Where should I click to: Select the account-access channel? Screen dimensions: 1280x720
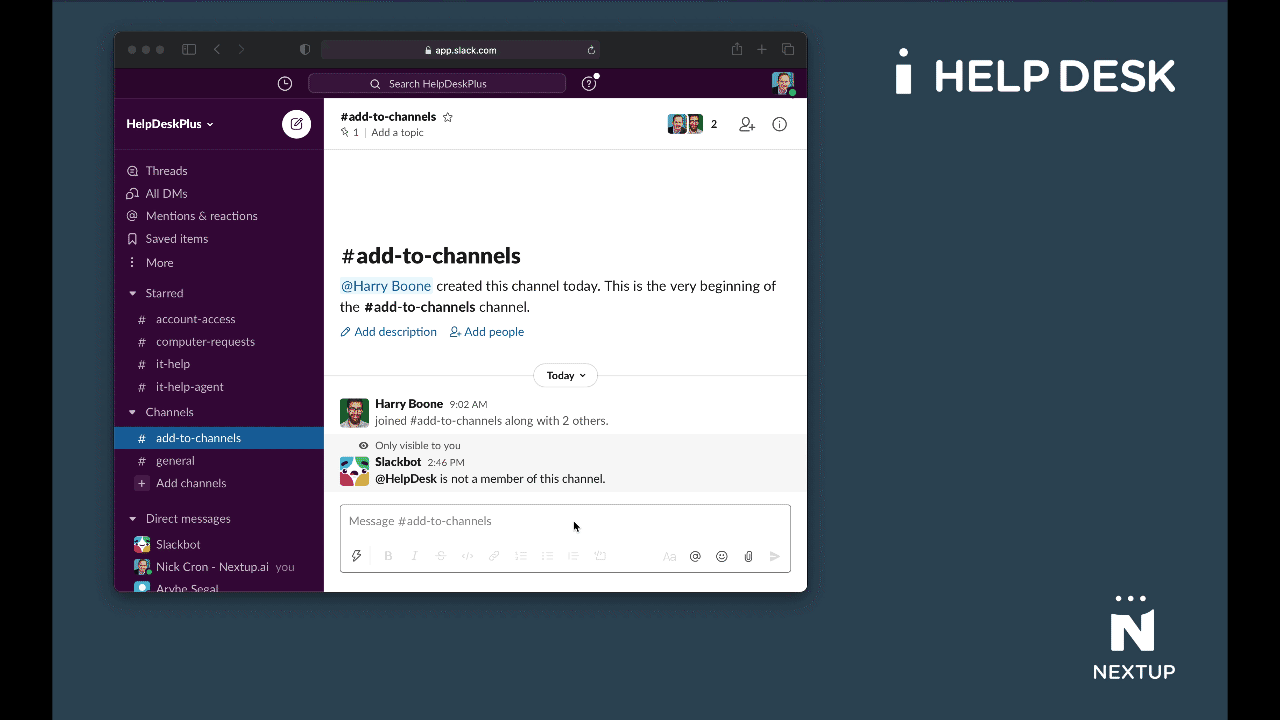click(219, 319)
